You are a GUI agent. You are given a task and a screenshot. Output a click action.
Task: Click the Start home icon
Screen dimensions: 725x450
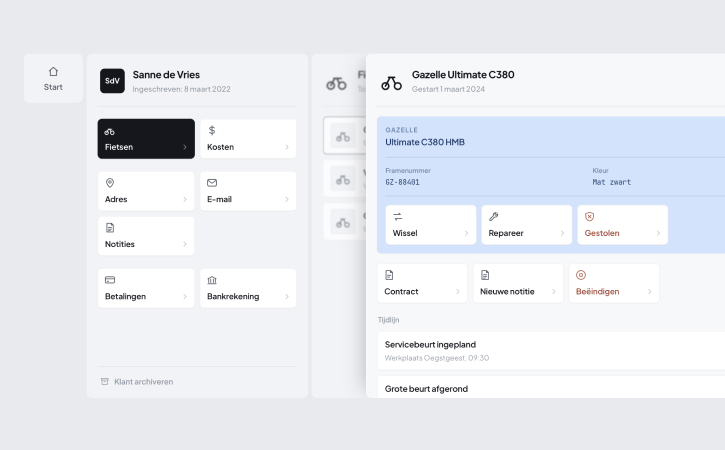tap(53, 72)
